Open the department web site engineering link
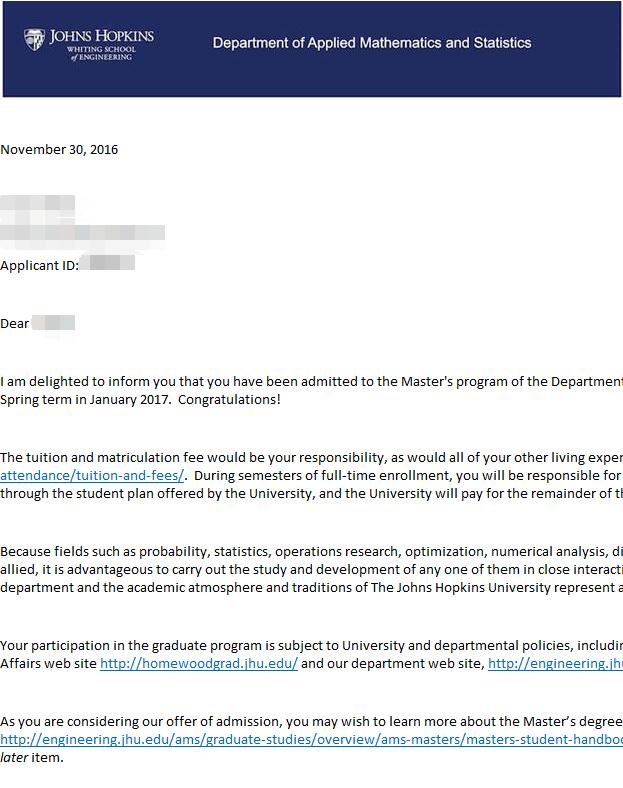This screenshot has width=623, height=788. click(x=555, y=663)
